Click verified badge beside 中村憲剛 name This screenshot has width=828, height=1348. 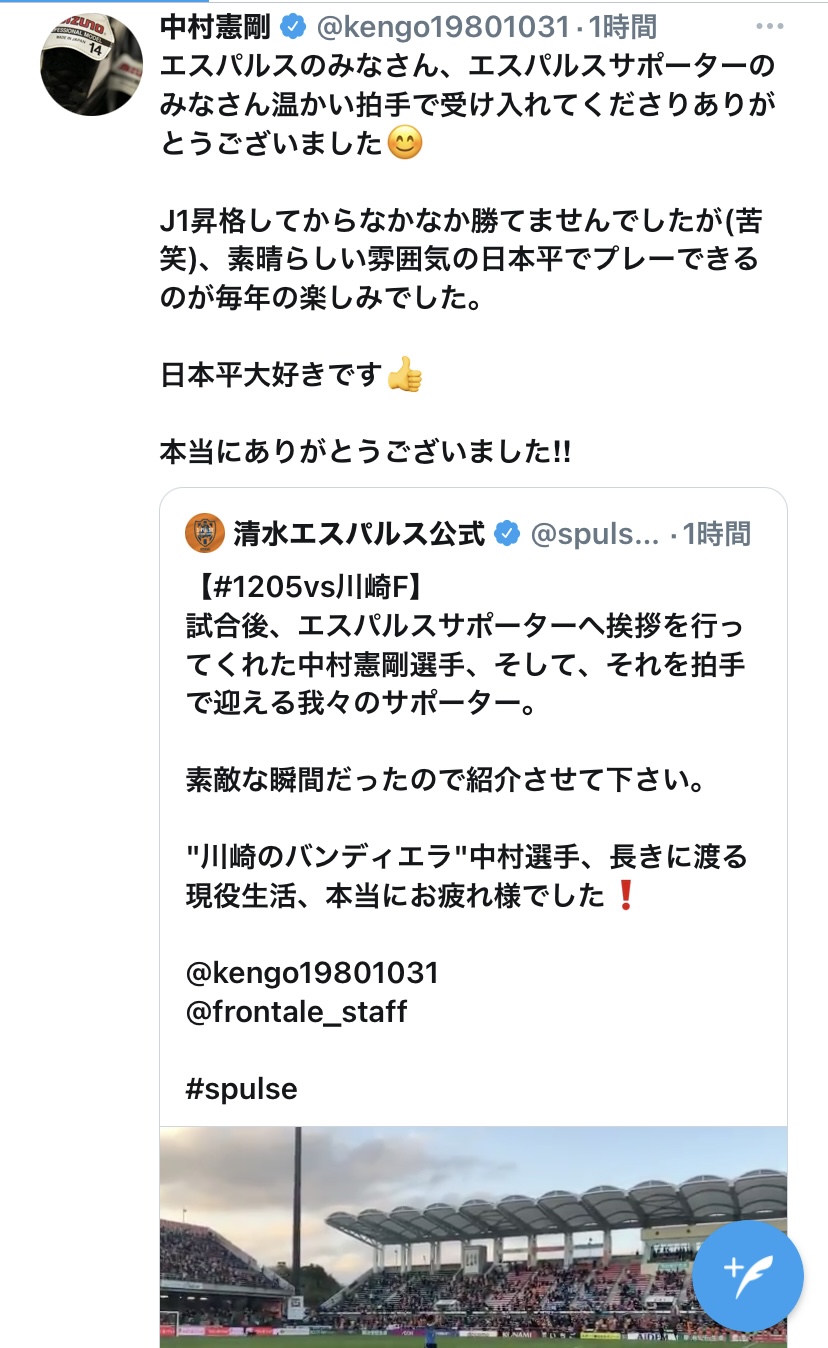tap(294, 27)
